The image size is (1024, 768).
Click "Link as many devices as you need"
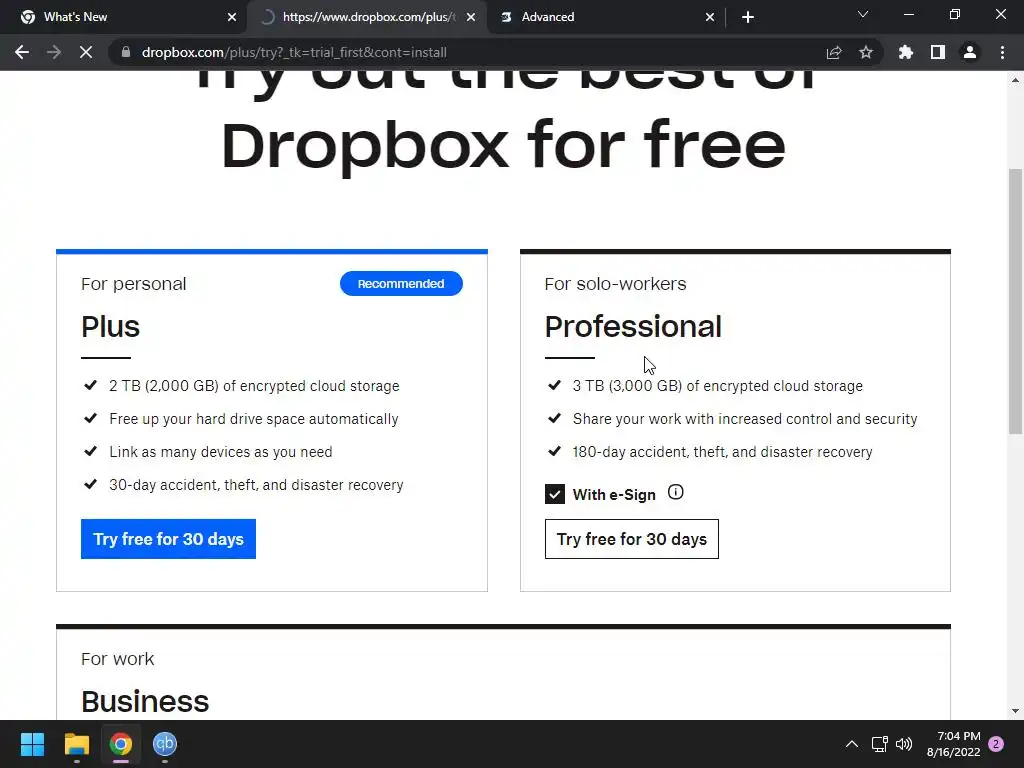221,452
